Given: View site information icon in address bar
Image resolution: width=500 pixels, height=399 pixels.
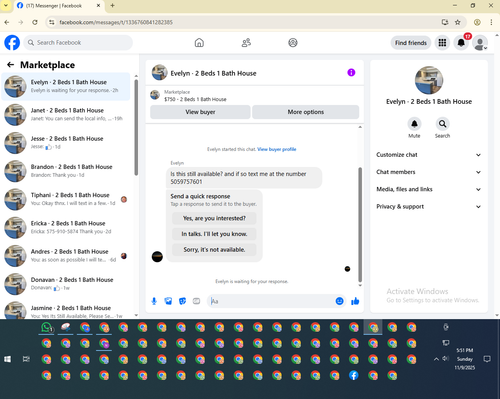Looking at the screenshot, I should (x=51, y=22).
